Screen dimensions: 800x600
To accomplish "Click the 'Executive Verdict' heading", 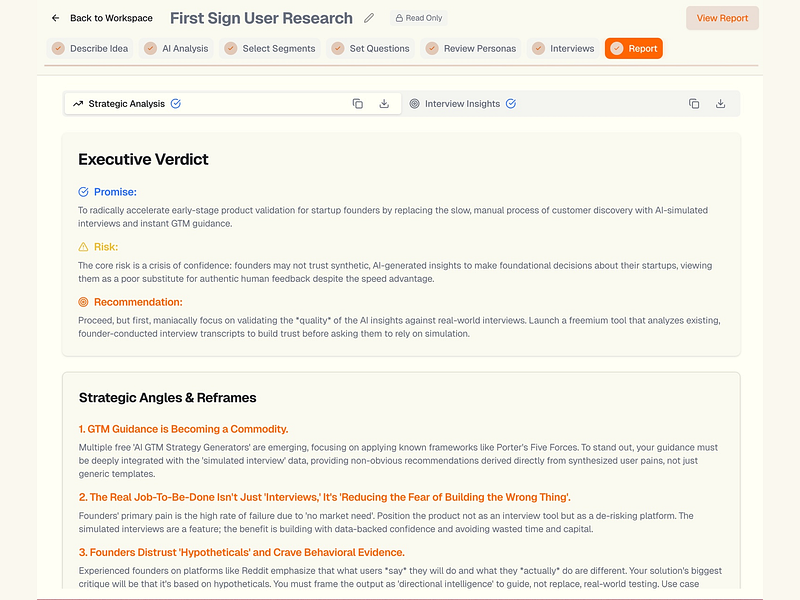I will [x=143, y=159].
